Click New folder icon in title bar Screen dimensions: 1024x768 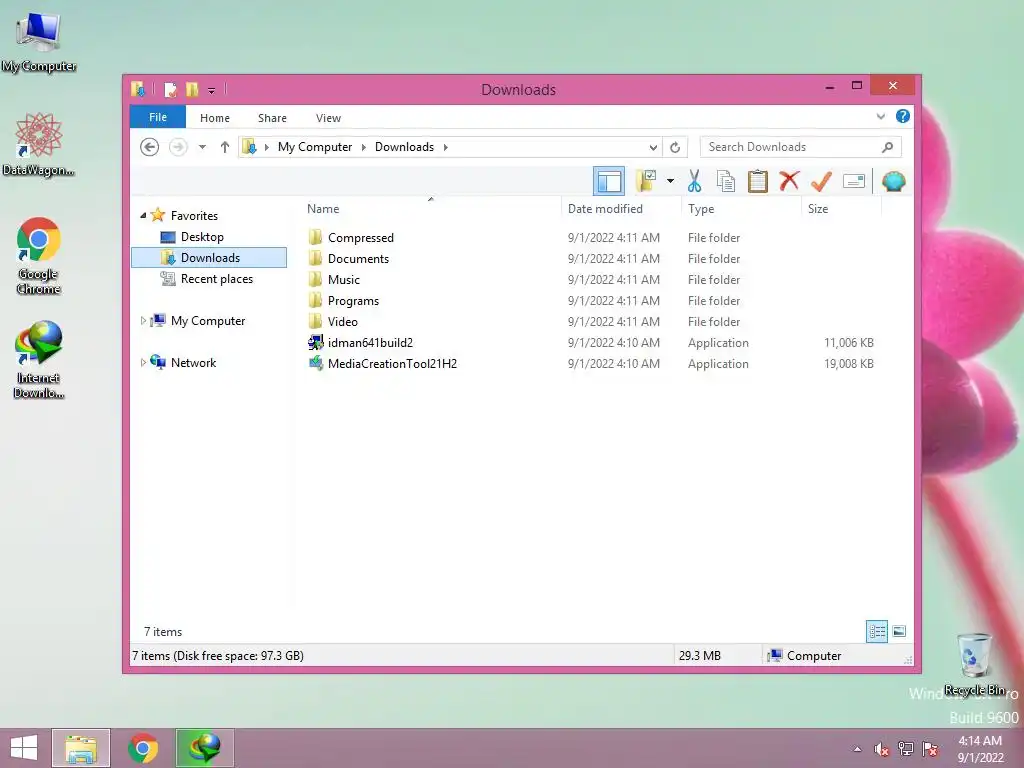(x=192, y=89)
